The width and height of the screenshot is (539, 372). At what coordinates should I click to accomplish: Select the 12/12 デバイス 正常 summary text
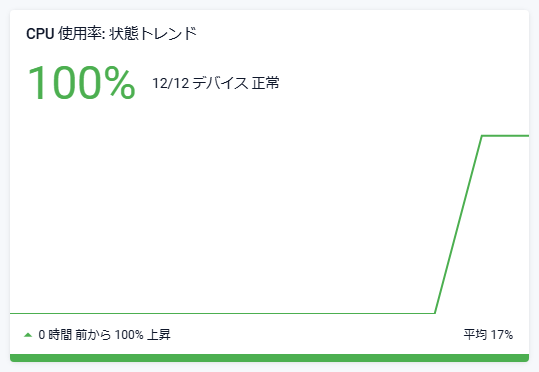(216, 83)
